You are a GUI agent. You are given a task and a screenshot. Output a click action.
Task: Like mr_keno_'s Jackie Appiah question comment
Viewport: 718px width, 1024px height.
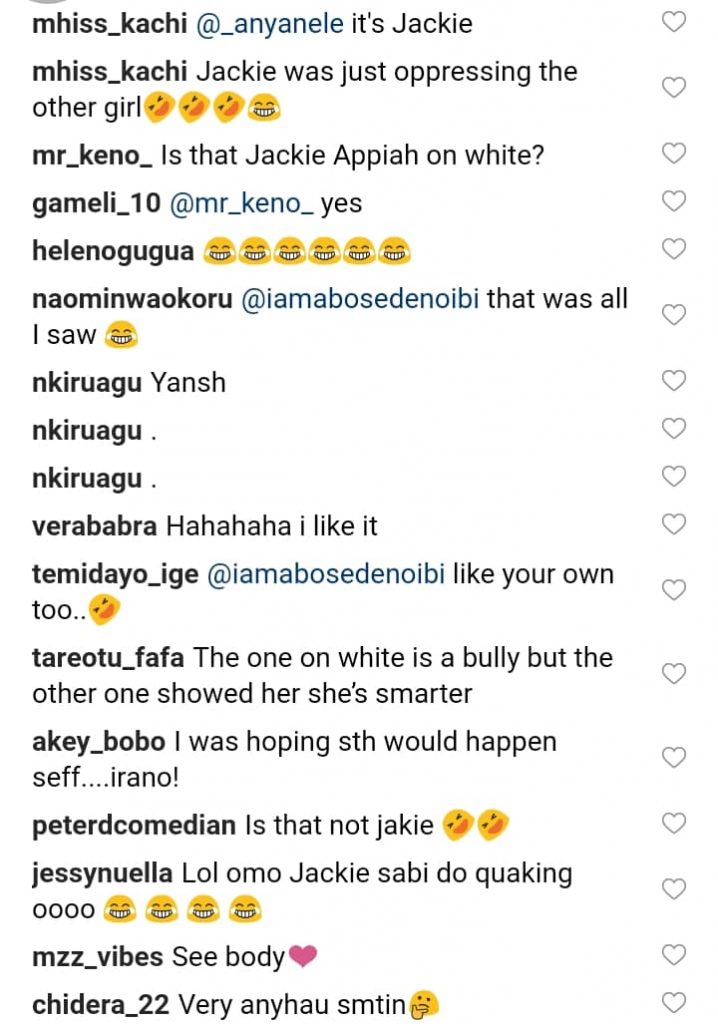click(x=675, y=154)
